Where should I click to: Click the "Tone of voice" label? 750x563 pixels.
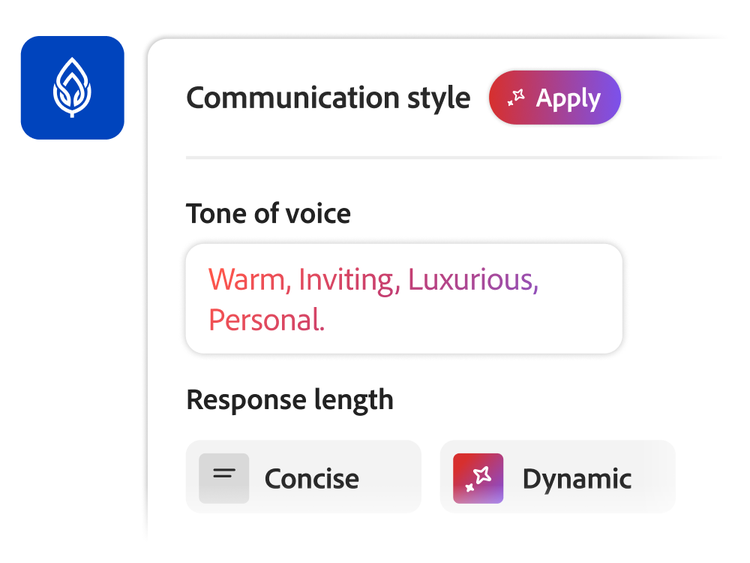[268, 212]
